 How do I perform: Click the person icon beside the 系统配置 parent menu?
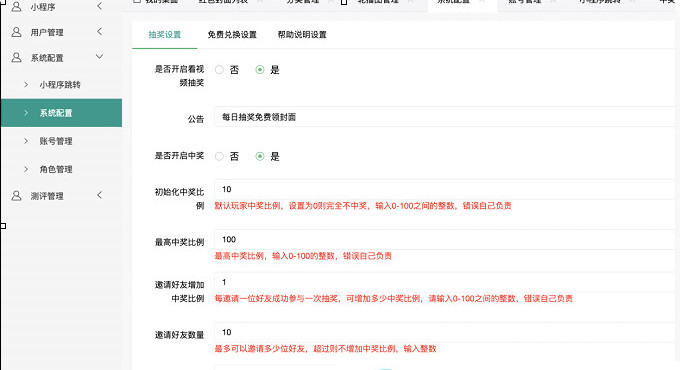pos(16,58)
